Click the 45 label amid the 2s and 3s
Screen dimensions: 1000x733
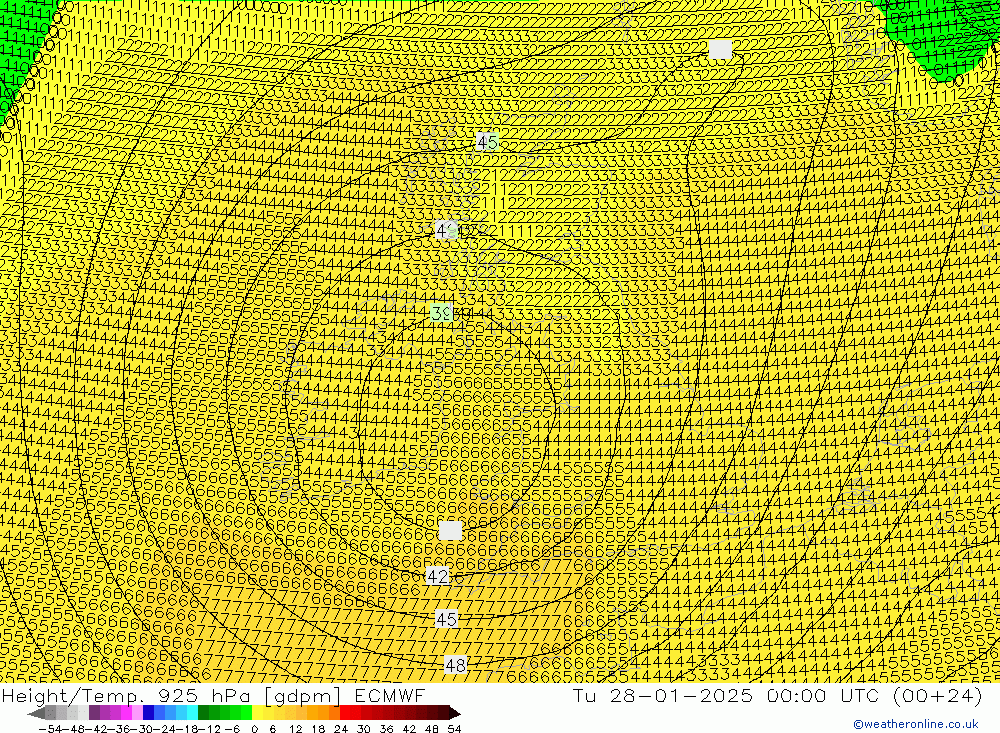(x=487, y=142)
